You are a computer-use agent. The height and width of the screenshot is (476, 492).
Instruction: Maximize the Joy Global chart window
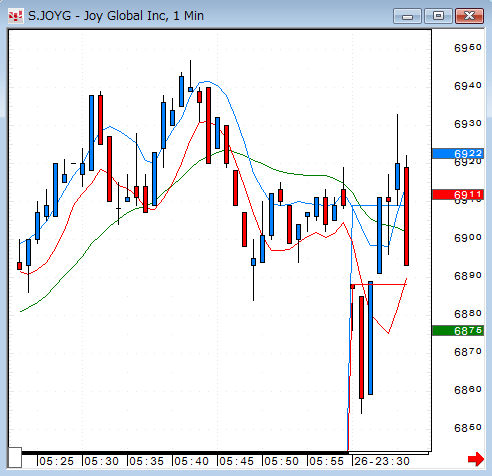438,16
